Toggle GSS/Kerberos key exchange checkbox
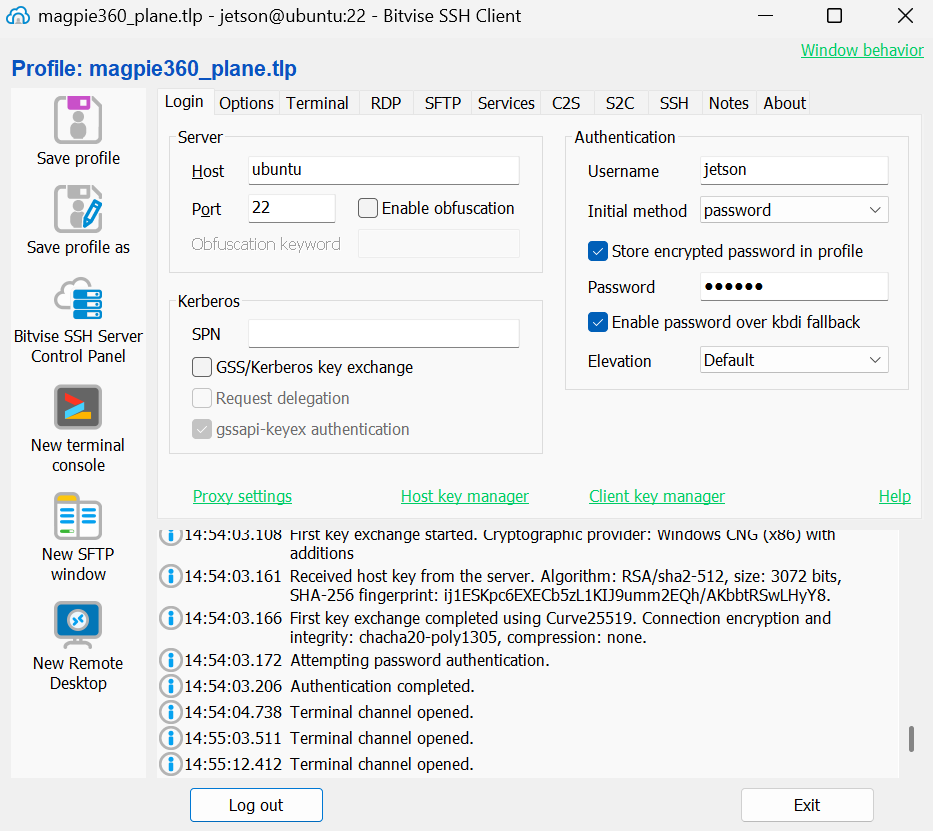933x831 pixels. coord(202,367)
